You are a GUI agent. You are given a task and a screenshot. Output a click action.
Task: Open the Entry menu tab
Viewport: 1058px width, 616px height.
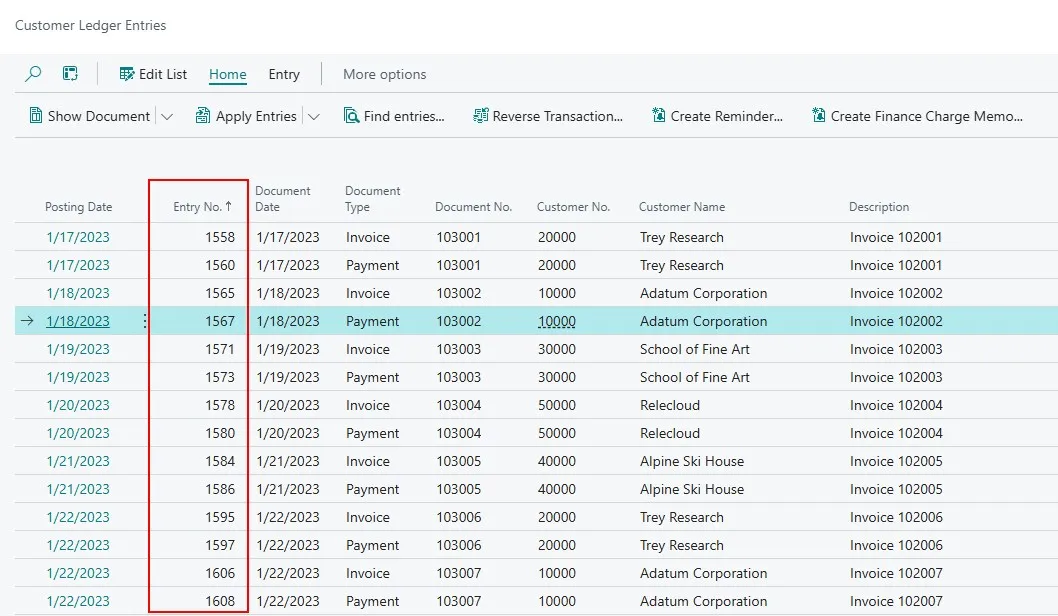[x=284, y=74]
